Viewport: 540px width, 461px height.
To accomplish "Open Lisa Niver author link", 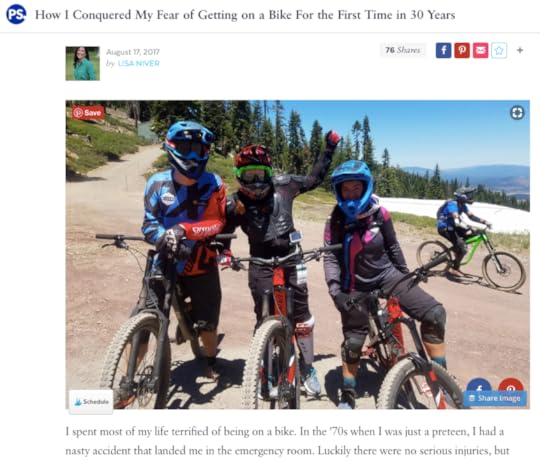I will point(138,63).
